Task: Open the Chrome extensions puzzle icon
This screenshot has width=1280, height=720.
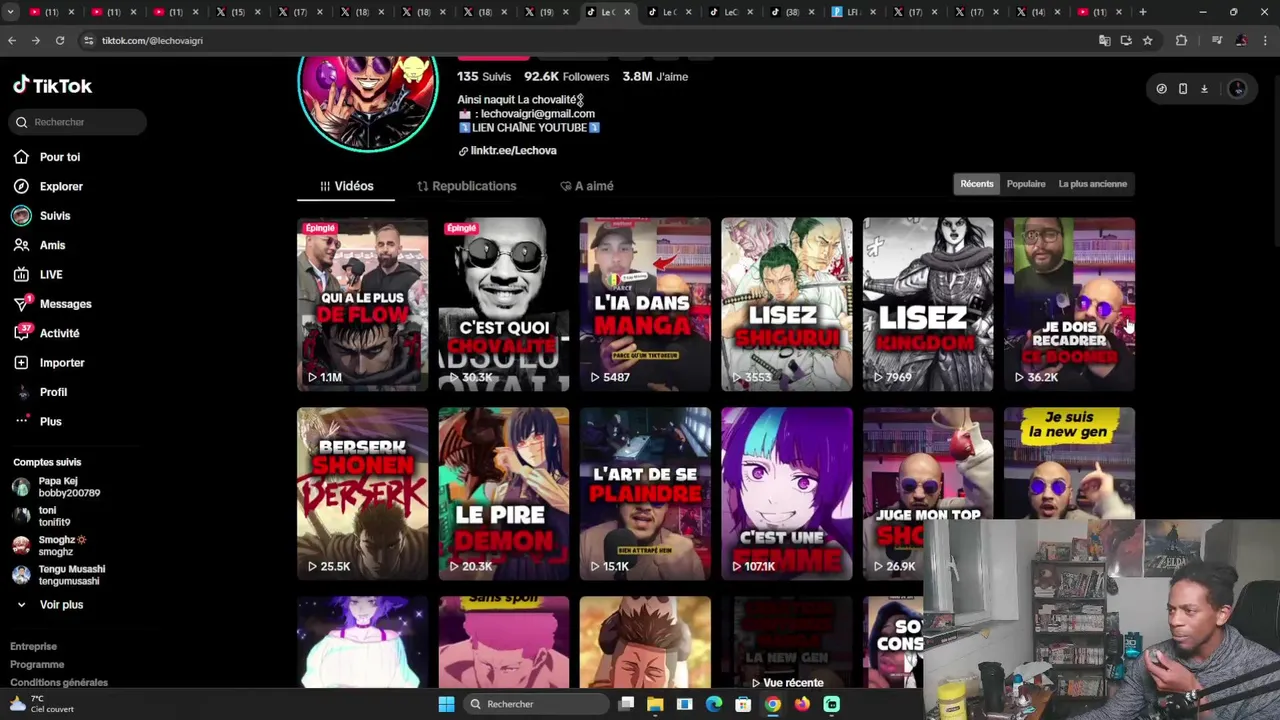Action: coord(1181,41)
